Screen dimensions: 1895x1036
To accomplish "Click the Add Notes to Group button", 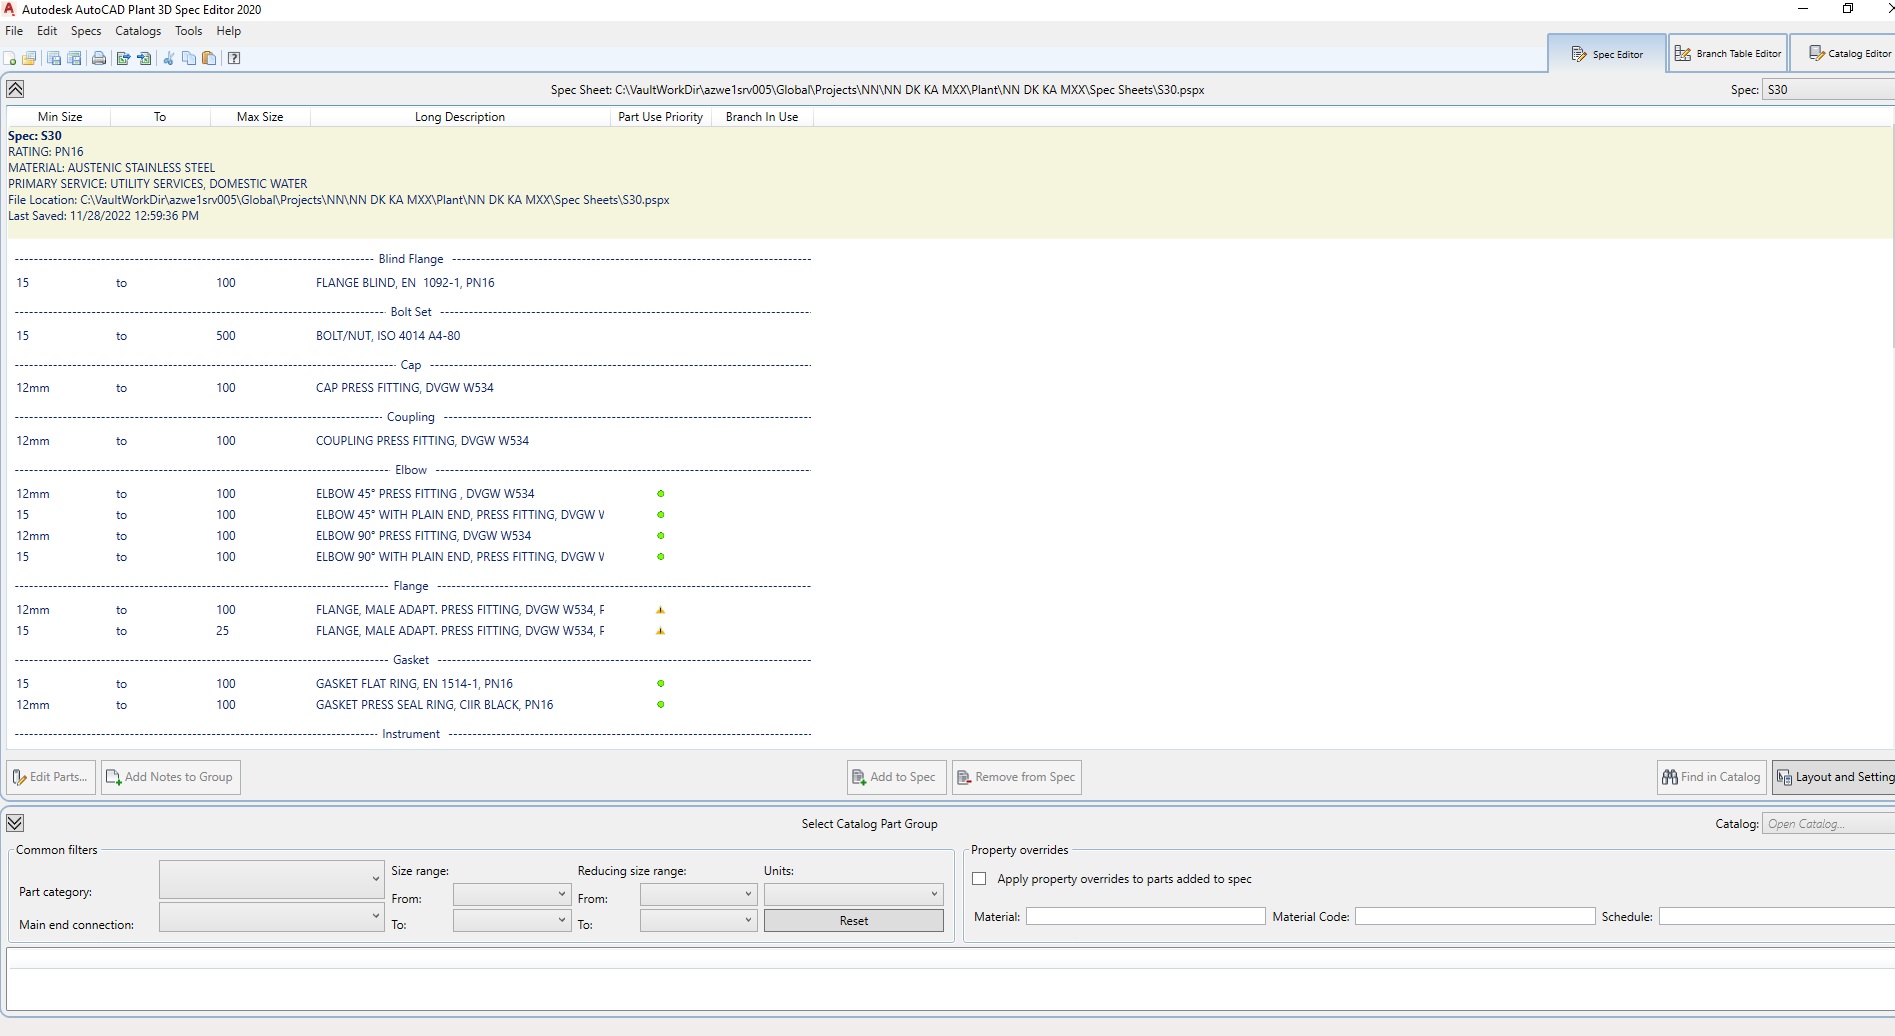I will [171, 777].
